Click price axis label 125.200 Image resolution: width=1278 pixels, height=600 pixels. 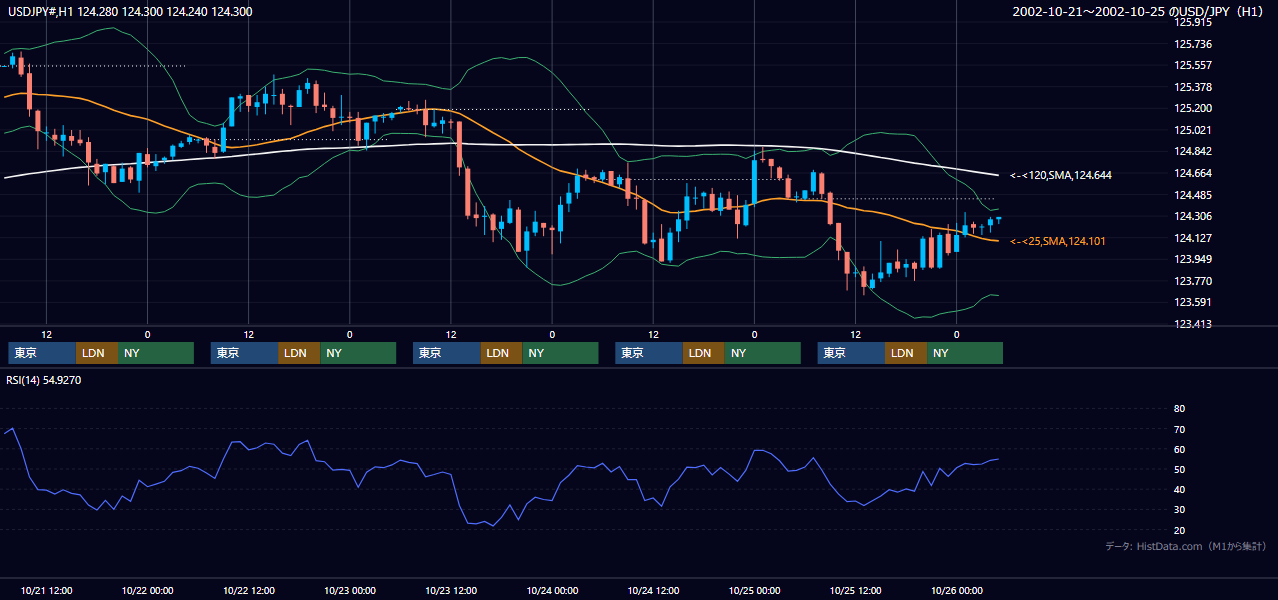click(x=1193, y=108)
